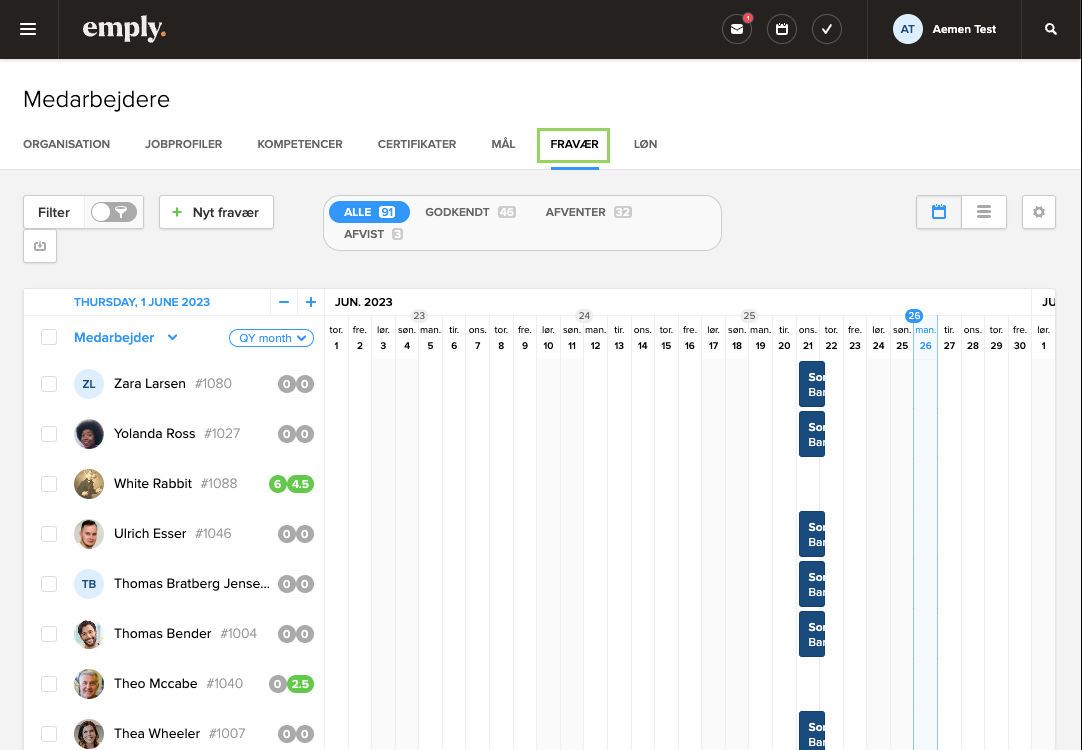Tick the select-all checkbox above employees
Screen dimensions: 1082x750
pos(49,337)
